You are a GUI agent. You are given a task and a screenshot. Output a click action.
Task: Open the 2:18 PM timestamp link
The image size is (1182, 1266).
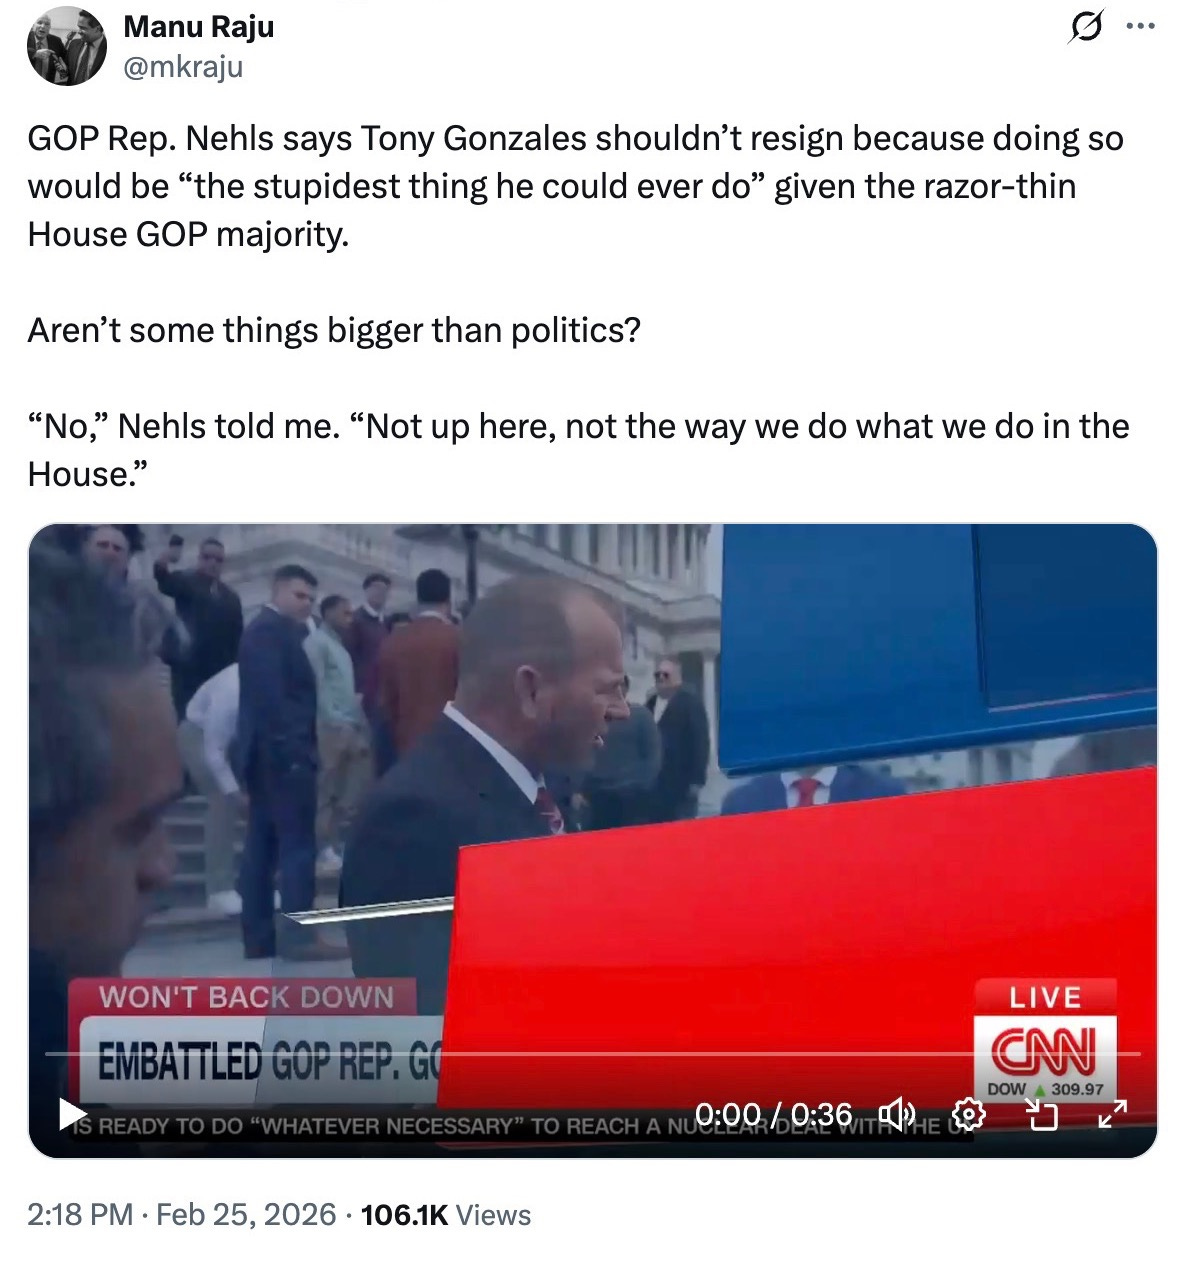pos(80,1214)
